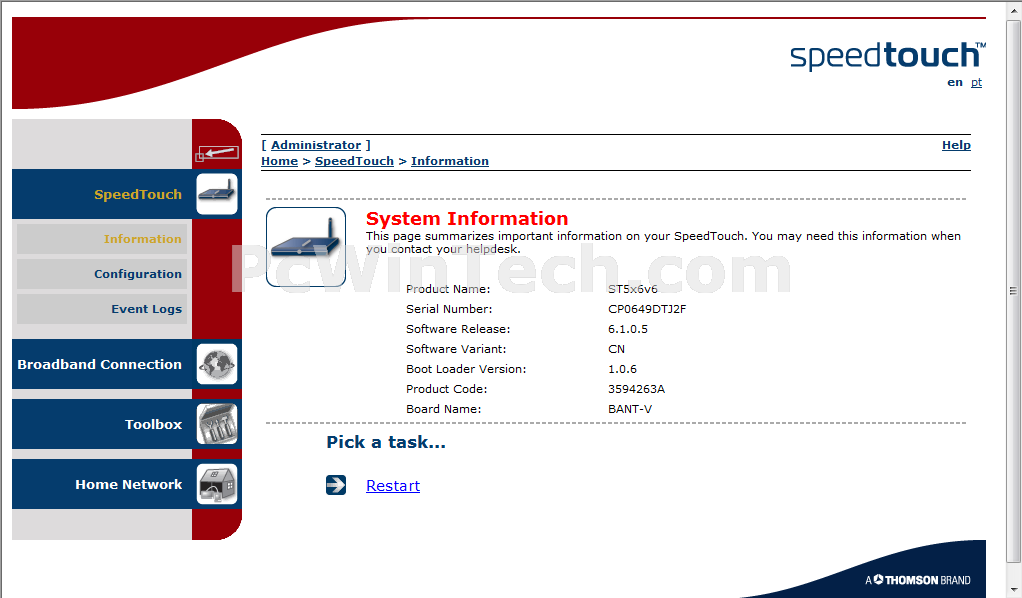Click the software variant value CN
1022x598 pixels.
pyautogui.click(x=617, y=350)
